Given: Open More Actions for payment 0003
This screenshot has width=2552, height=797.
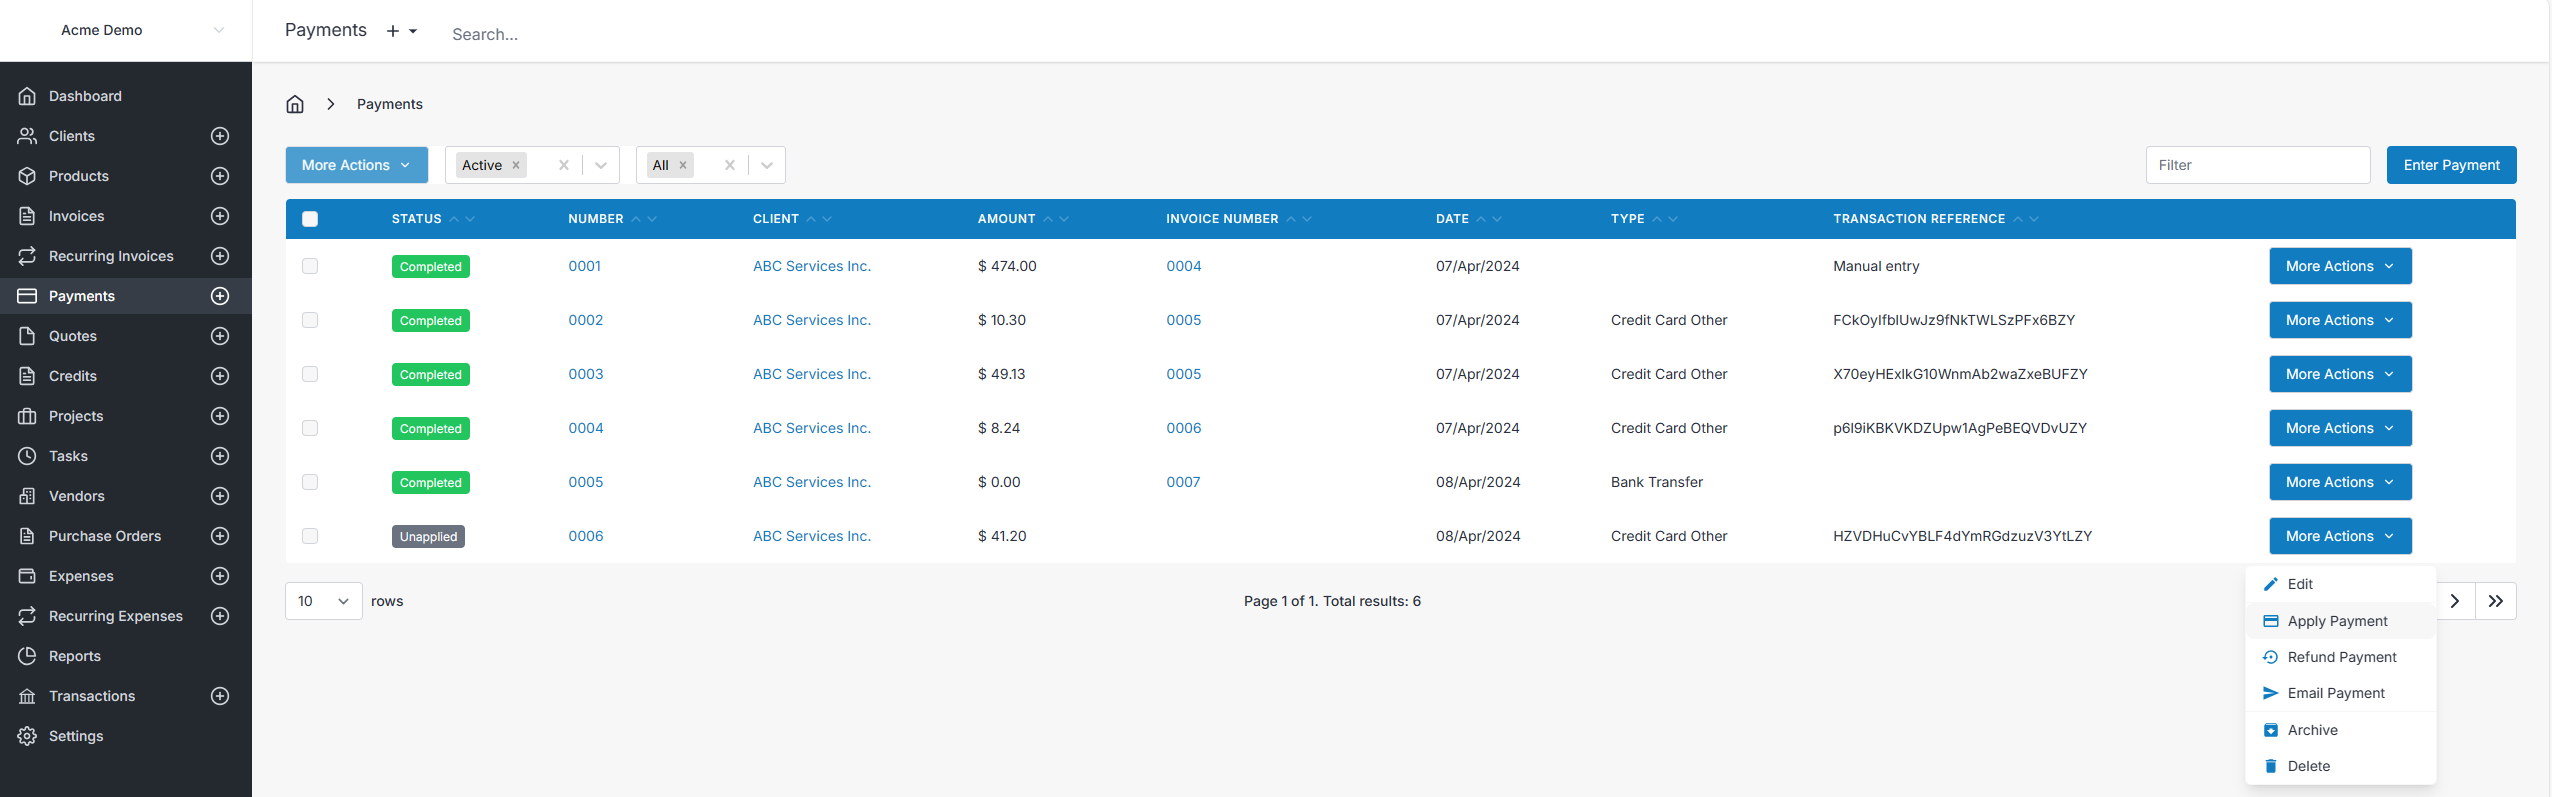Looking at the screenshot, I should [2339, 374].
